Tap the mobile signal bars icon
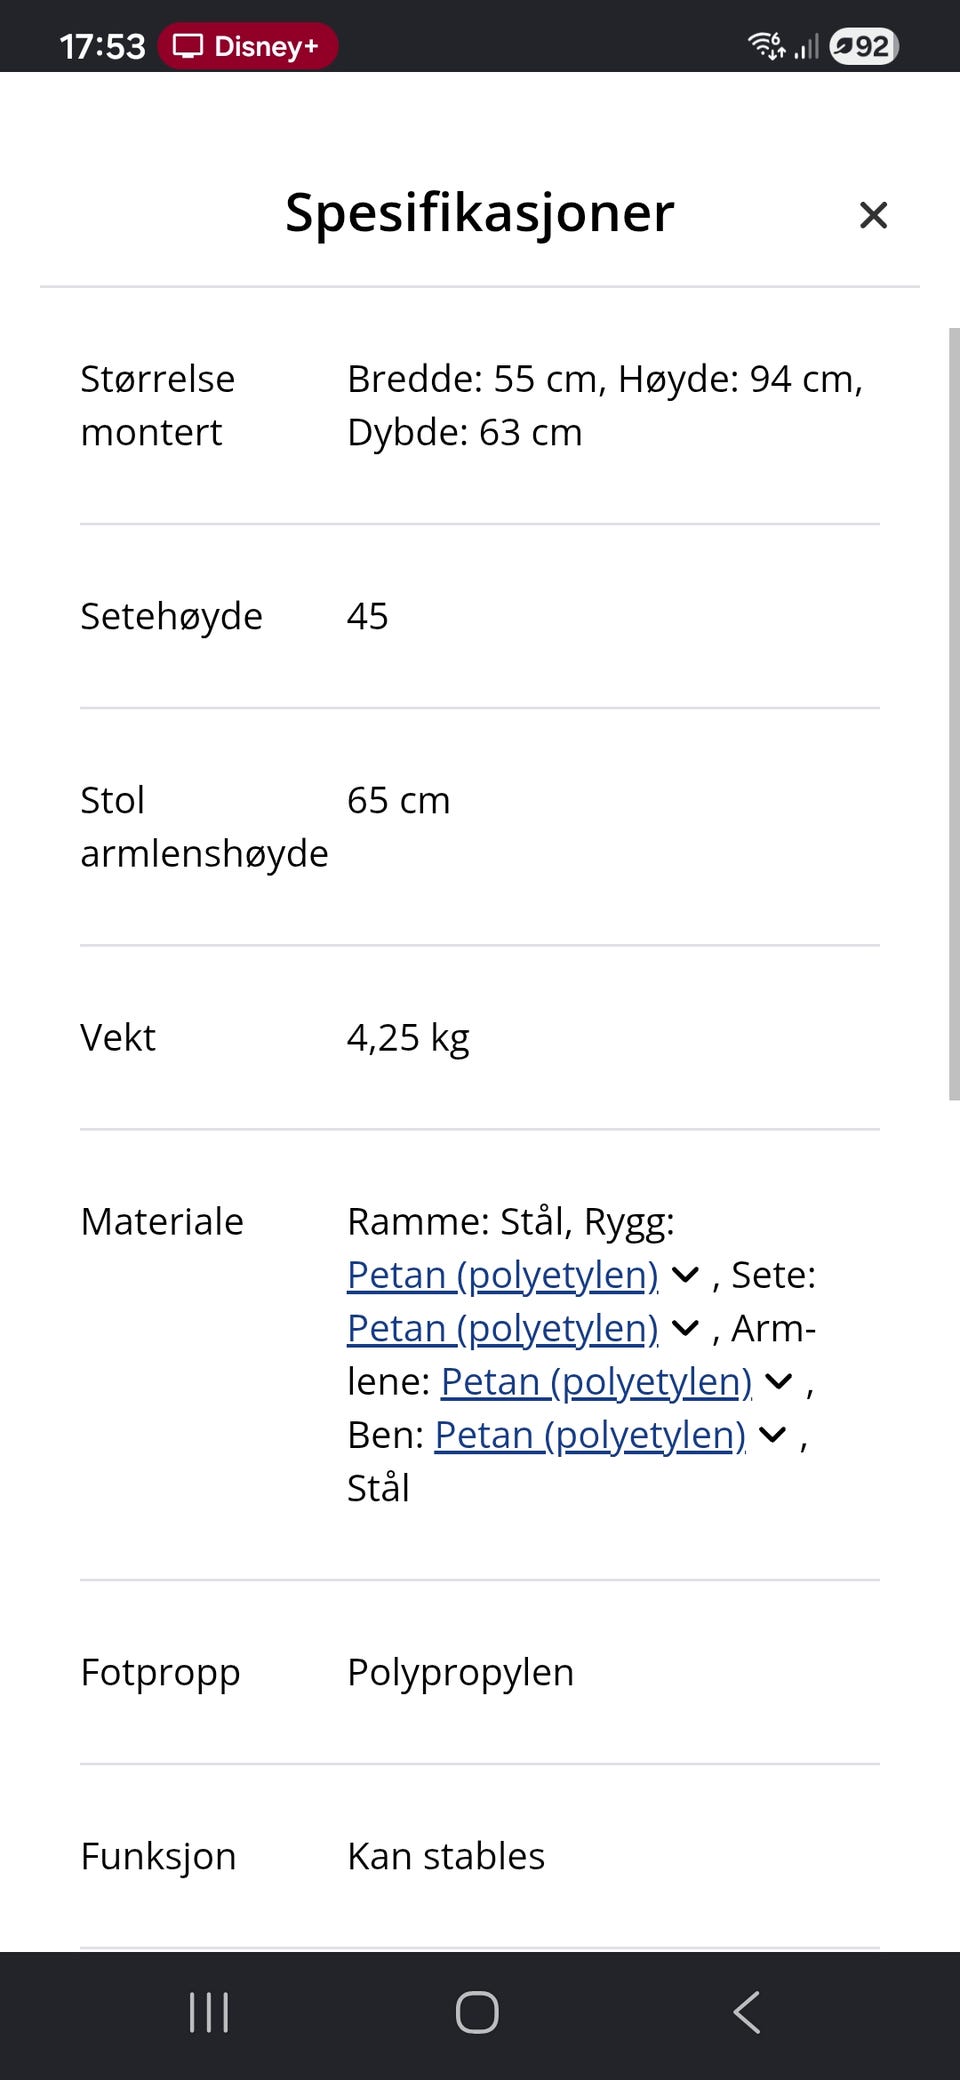The width and height of the screenshot is (960, 2080). click(x=806, y=46)
